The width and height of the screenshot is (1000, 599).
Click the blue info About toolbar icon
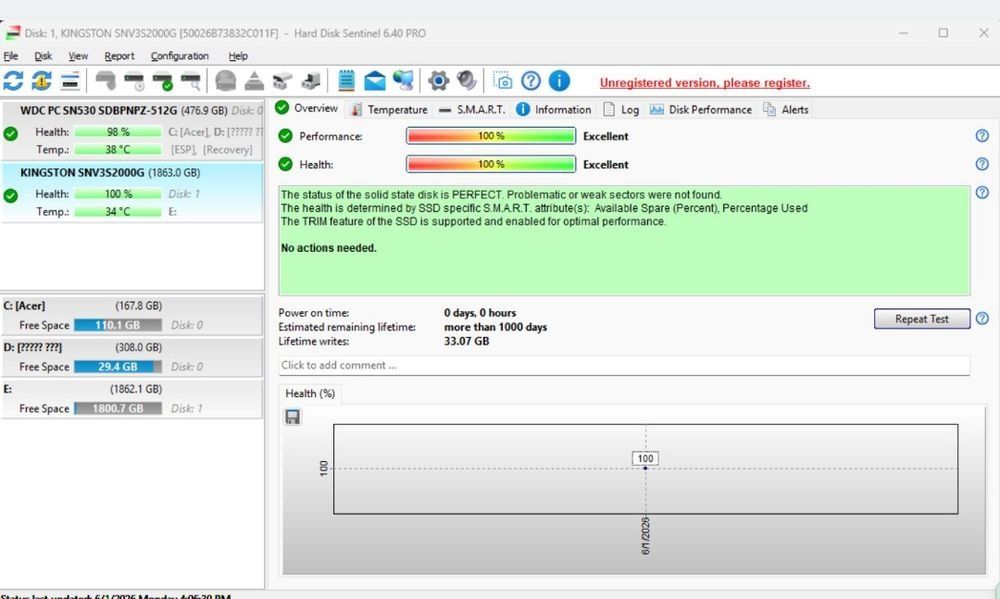click(559, 81)
